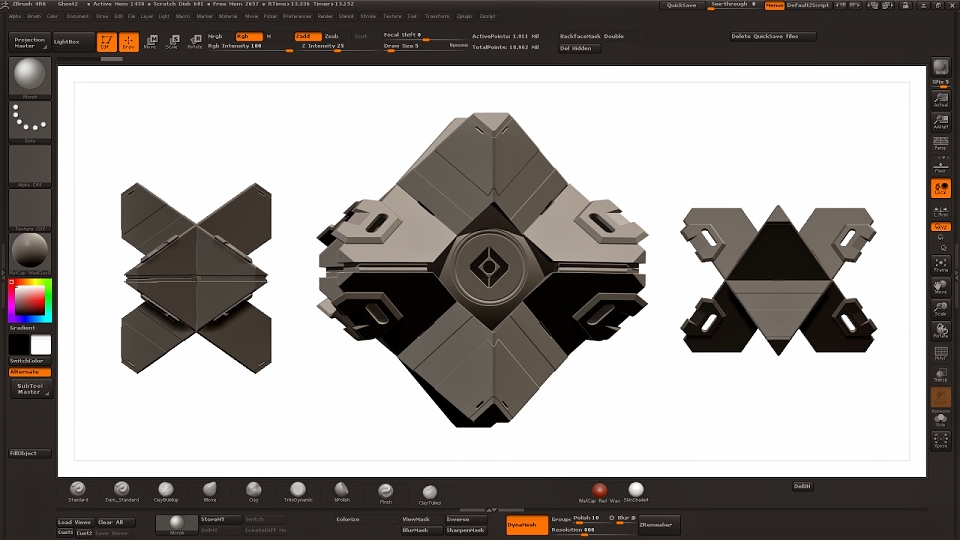Open the Zplugin menu
This screenshot has width=960, height=540.
pyautogui.click(x=464, y=17)
